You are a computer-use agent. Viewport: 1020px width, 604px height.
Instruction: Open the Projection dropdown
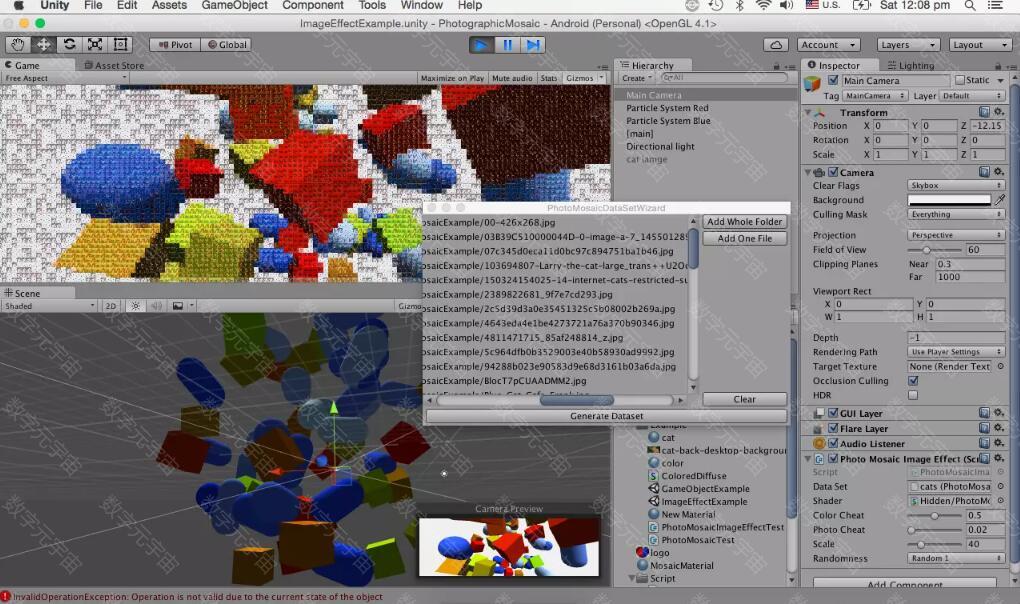pos(956,235)
